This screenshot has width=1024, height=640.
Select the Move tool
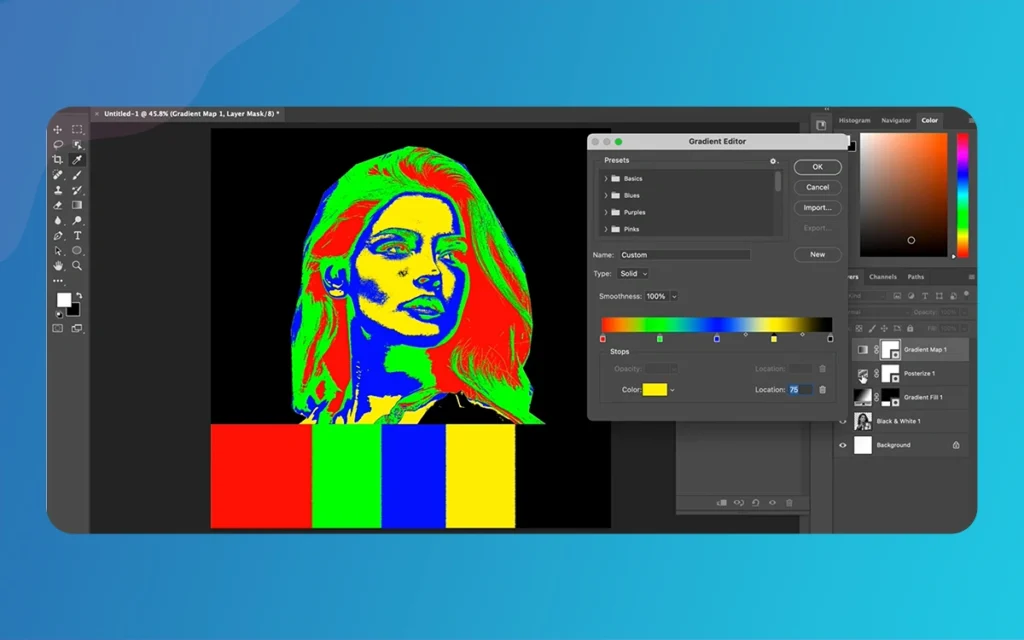click(x=58, y=130)
